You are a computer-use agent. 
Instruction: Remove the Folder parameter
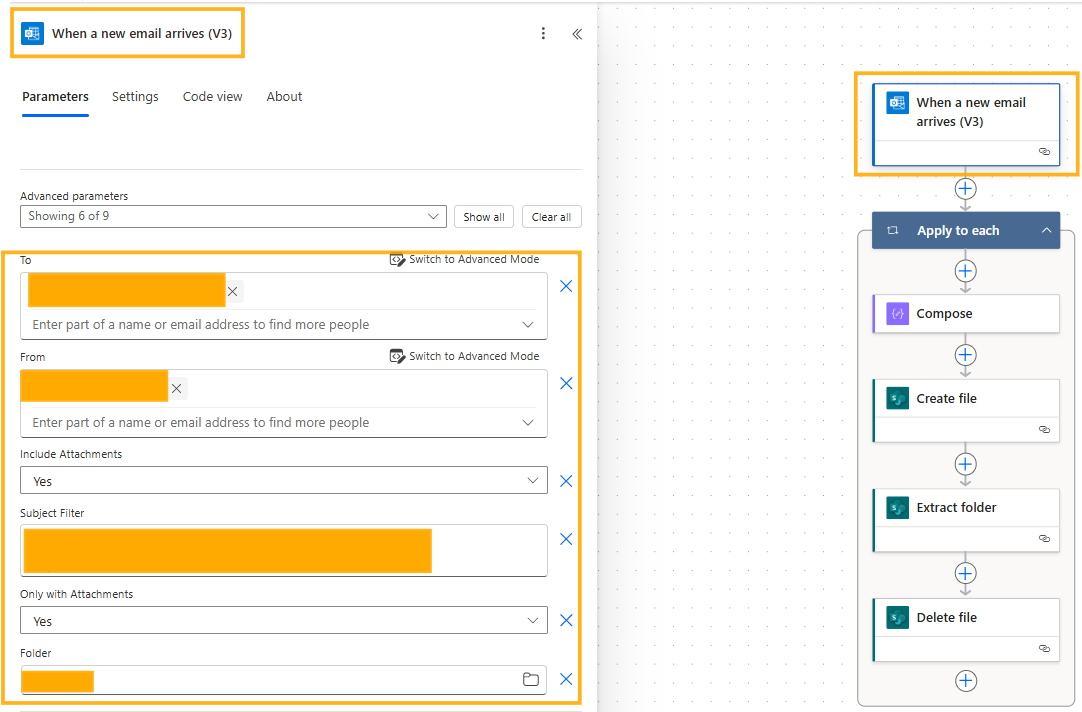566,679
